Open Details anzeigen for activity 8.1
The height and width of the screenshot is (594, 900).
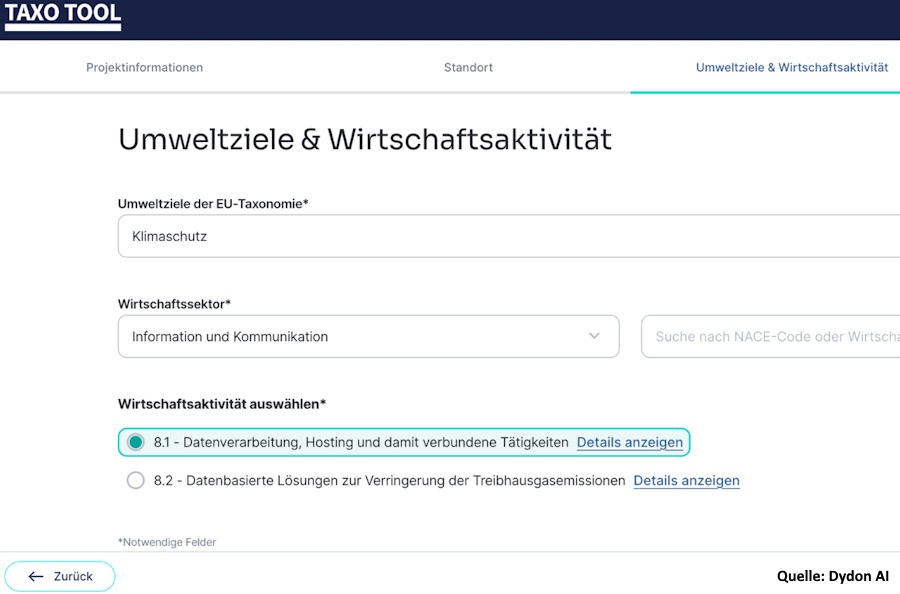point(630,442)
